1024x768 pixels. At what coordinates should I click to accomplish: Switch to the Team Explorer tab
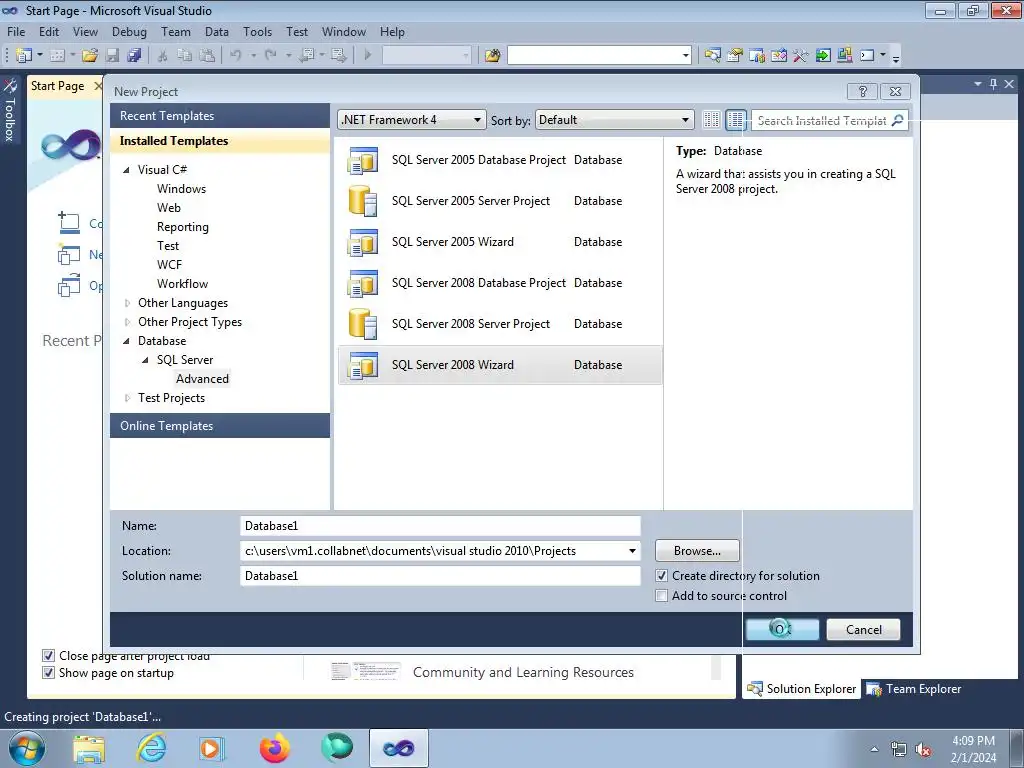click(914, 688)
